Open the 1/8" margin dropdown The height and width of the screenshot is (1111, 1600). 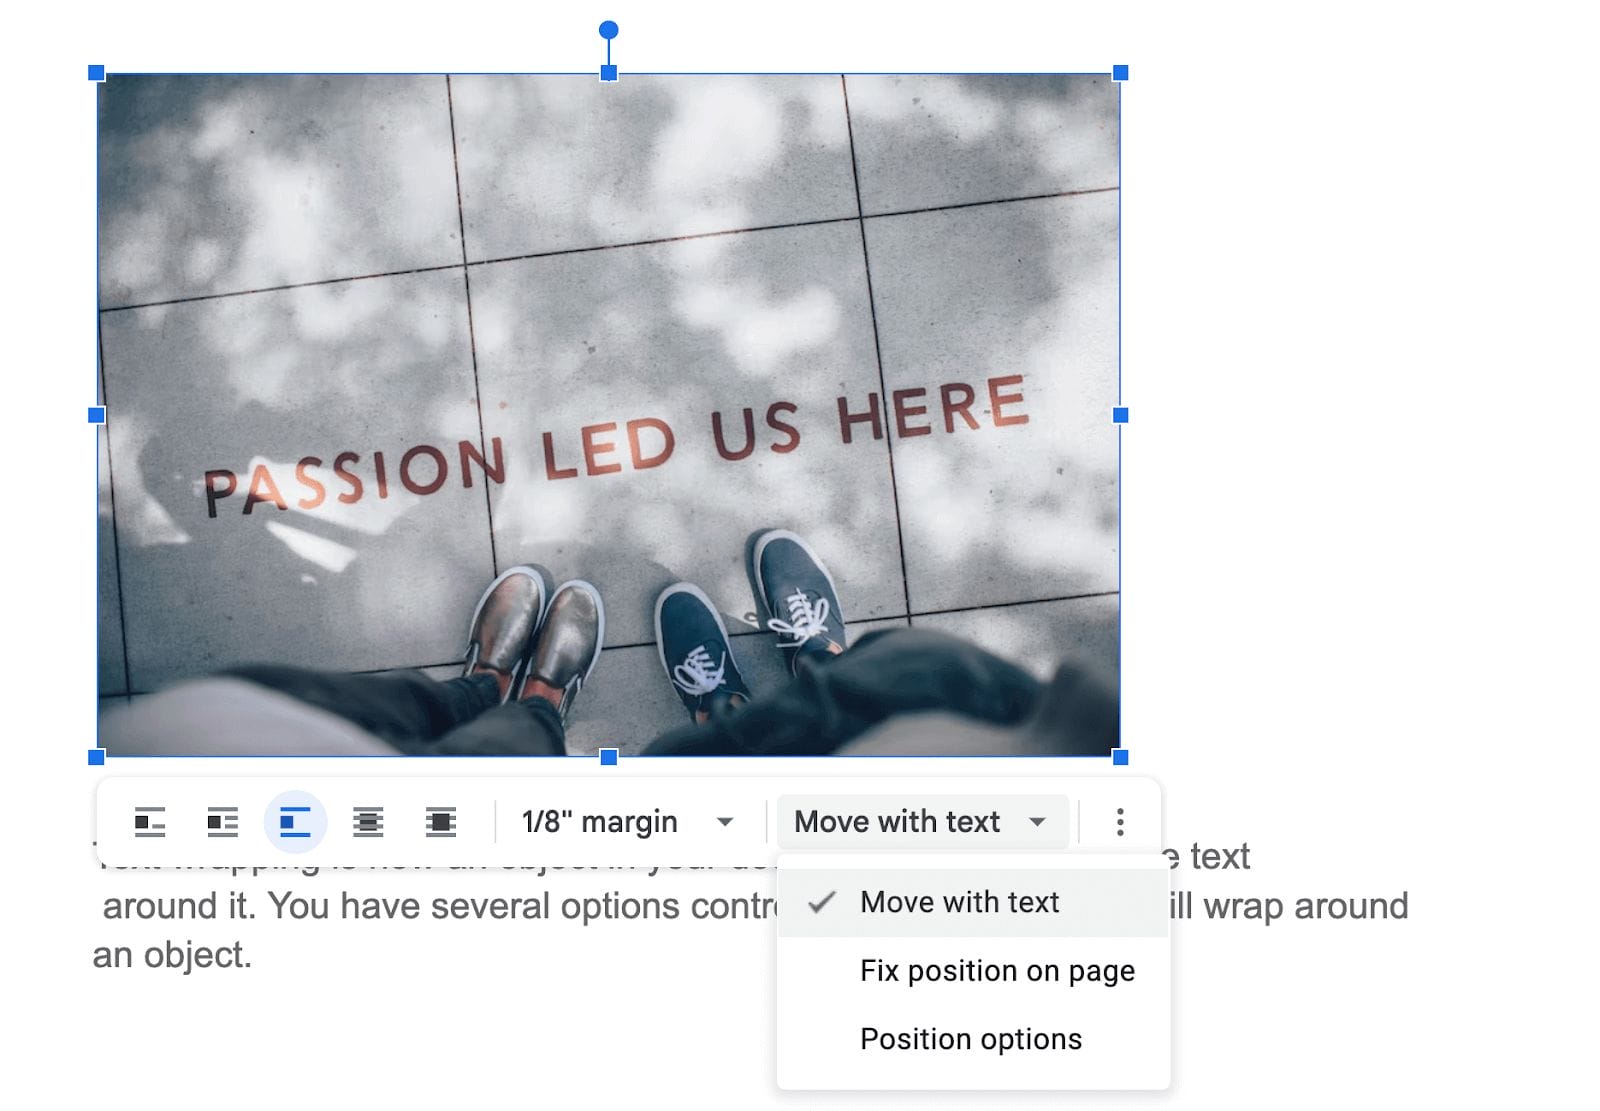pos(628,822)
